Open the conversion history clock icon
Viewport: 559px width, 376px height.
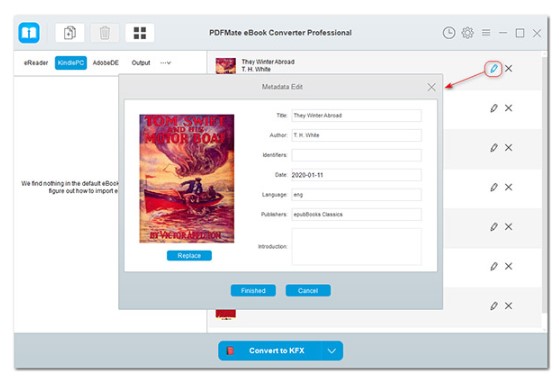click(449, 33)
